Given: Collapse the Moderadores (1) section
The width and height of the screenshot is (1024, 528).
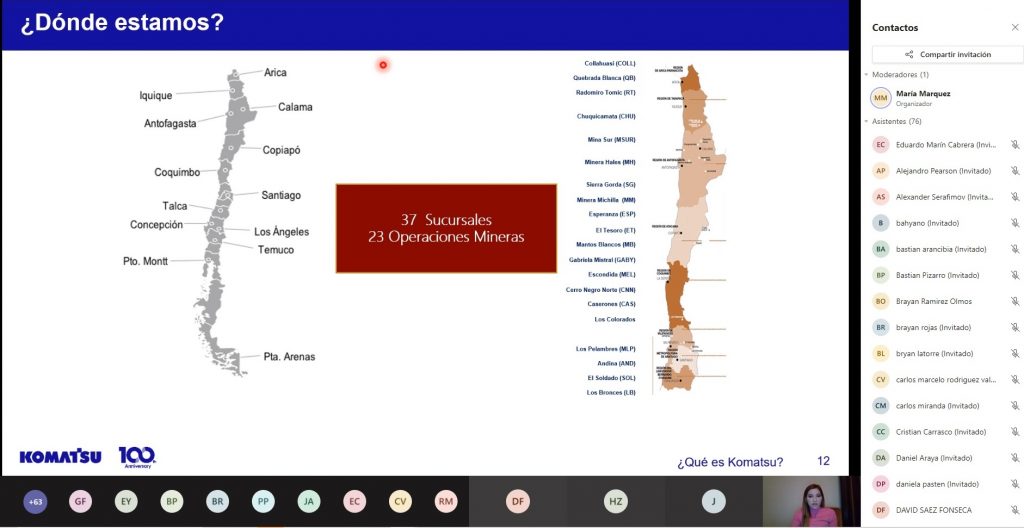Looking at the screenshot, I should 866,74.
